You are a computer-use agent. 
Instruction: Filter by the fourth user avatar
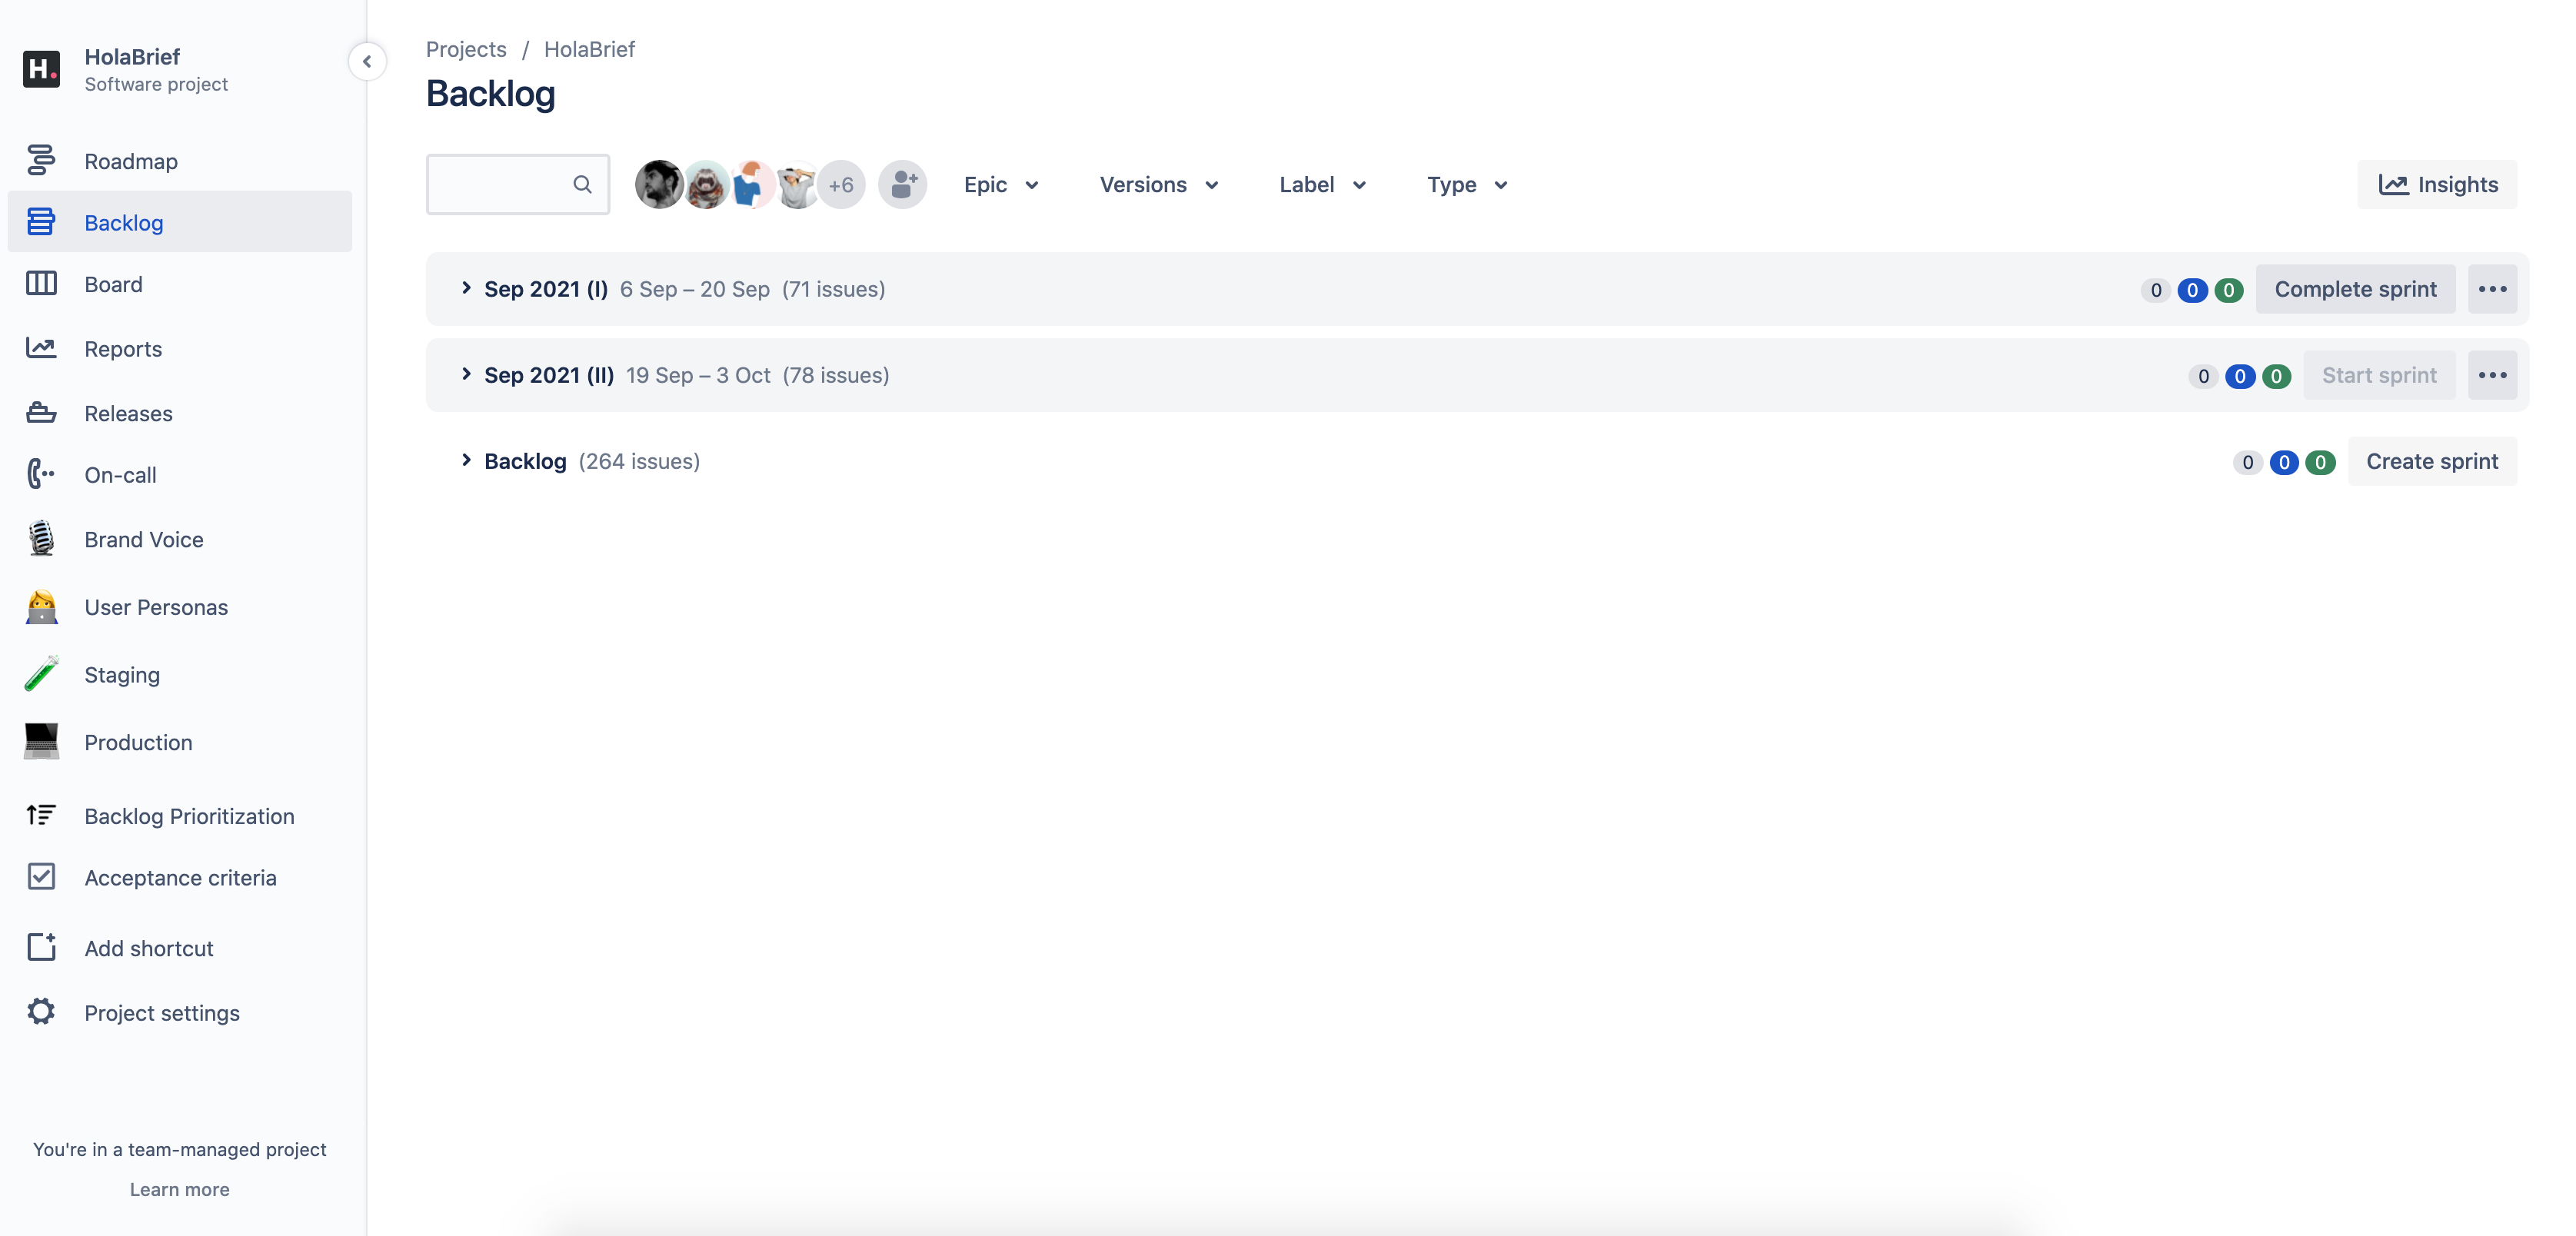[797, 185]
